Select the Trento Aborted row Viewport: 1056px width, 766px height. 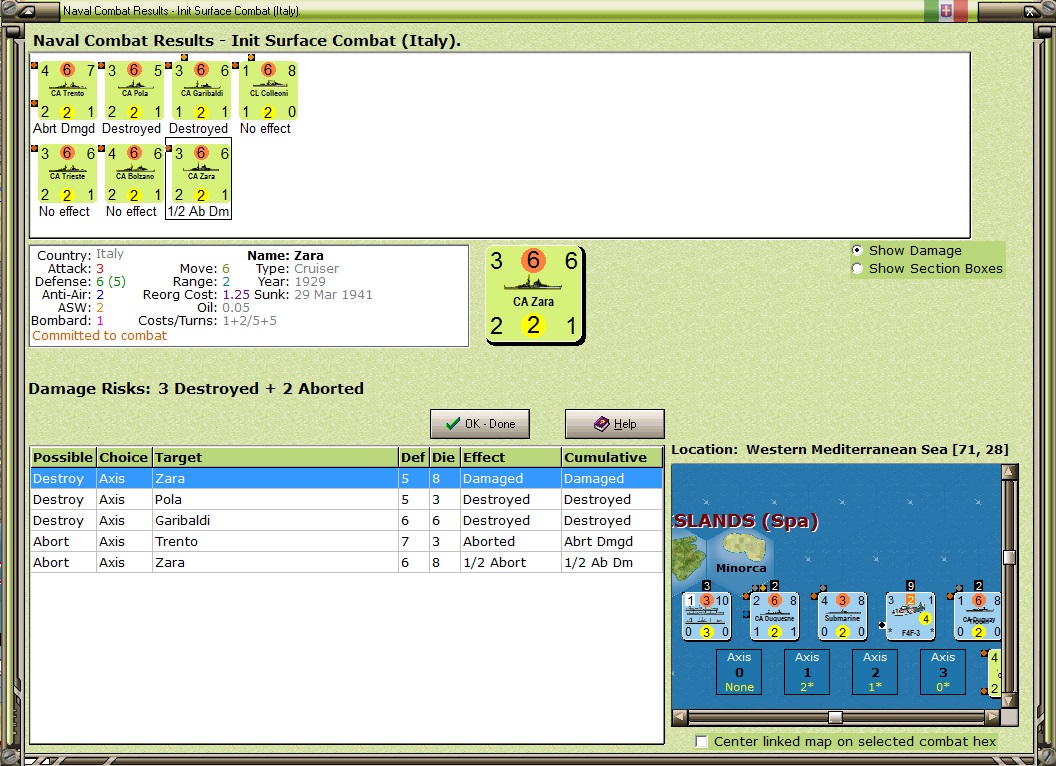coord(347,541)
